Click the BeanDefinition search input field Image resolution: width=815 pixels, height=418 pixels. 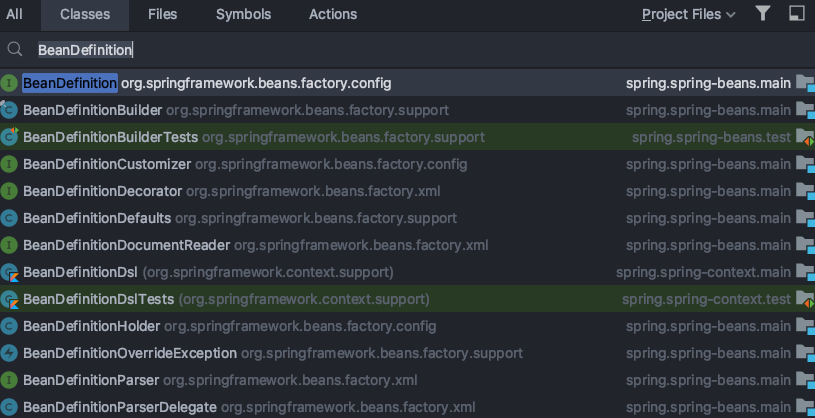[400, 49]
